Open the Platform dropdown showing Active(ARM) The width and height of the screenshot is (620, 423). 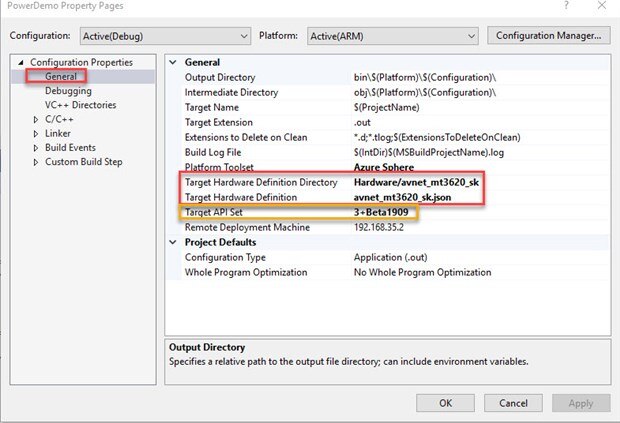coord(393,36)
